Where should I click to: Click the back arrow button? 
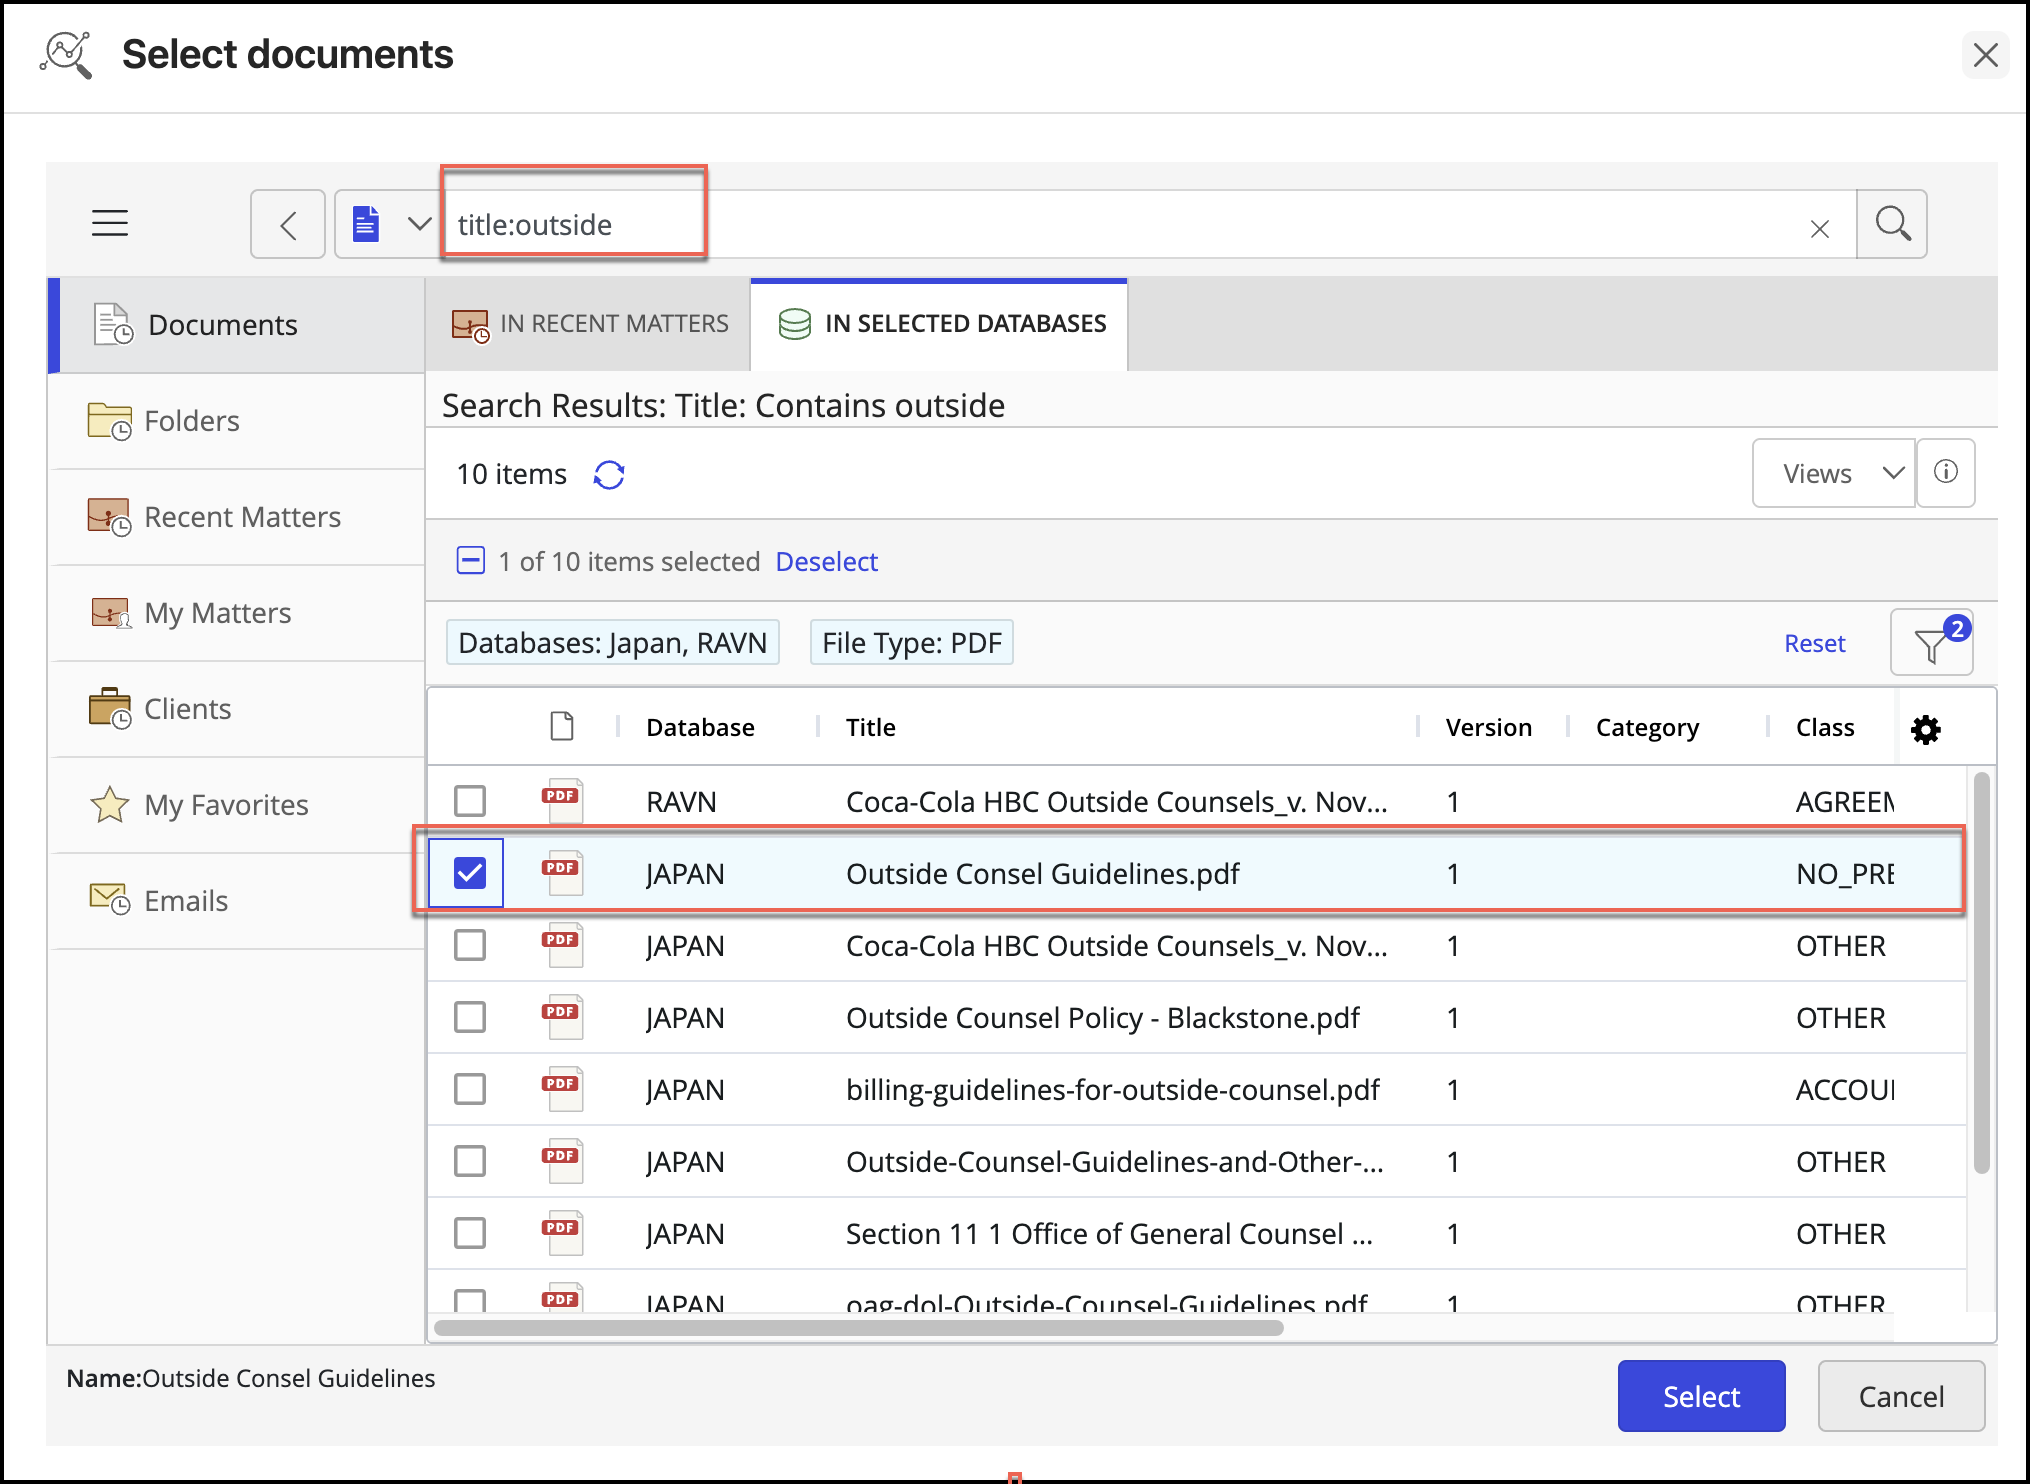coord(288,224)
